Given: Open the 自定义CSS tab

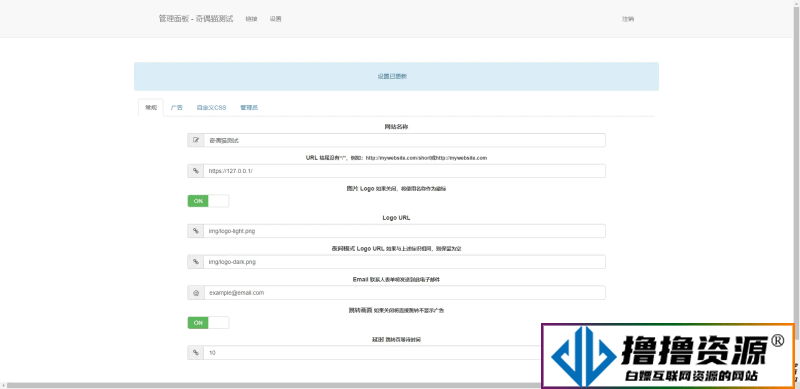Looking at the screenshot, I should click(211, 108).
